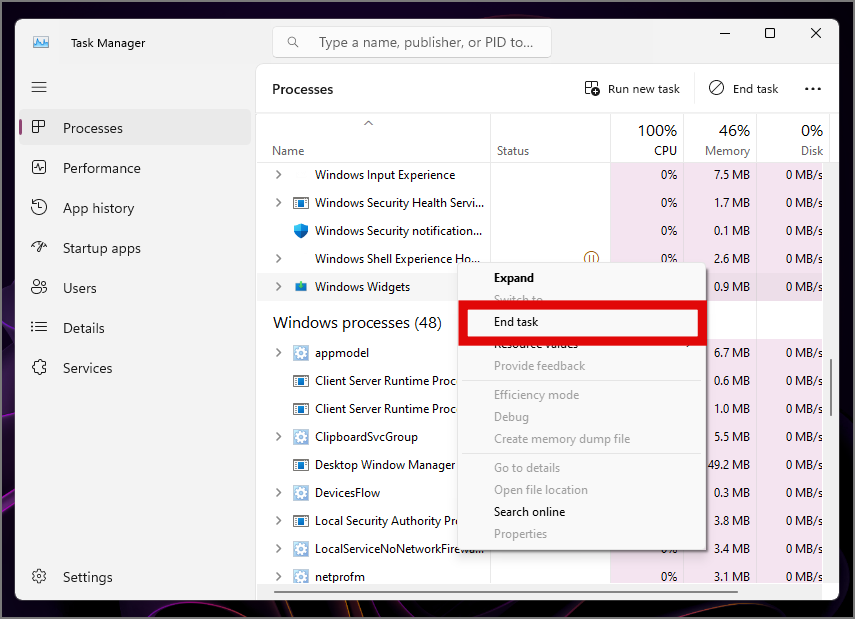The image size is (855, 619).
Task: Go to App history page
Action: pos(135,208)
